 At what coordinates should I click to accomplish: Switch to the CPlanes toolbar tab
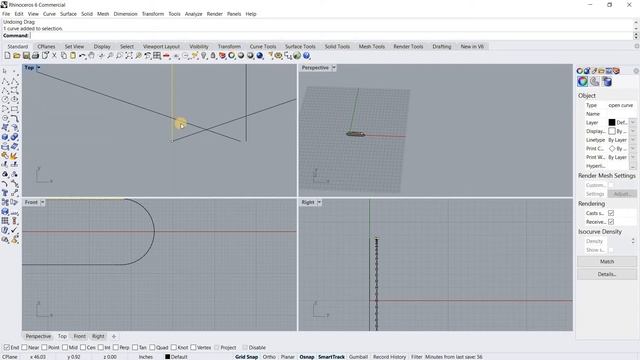[x=46, y=47]
